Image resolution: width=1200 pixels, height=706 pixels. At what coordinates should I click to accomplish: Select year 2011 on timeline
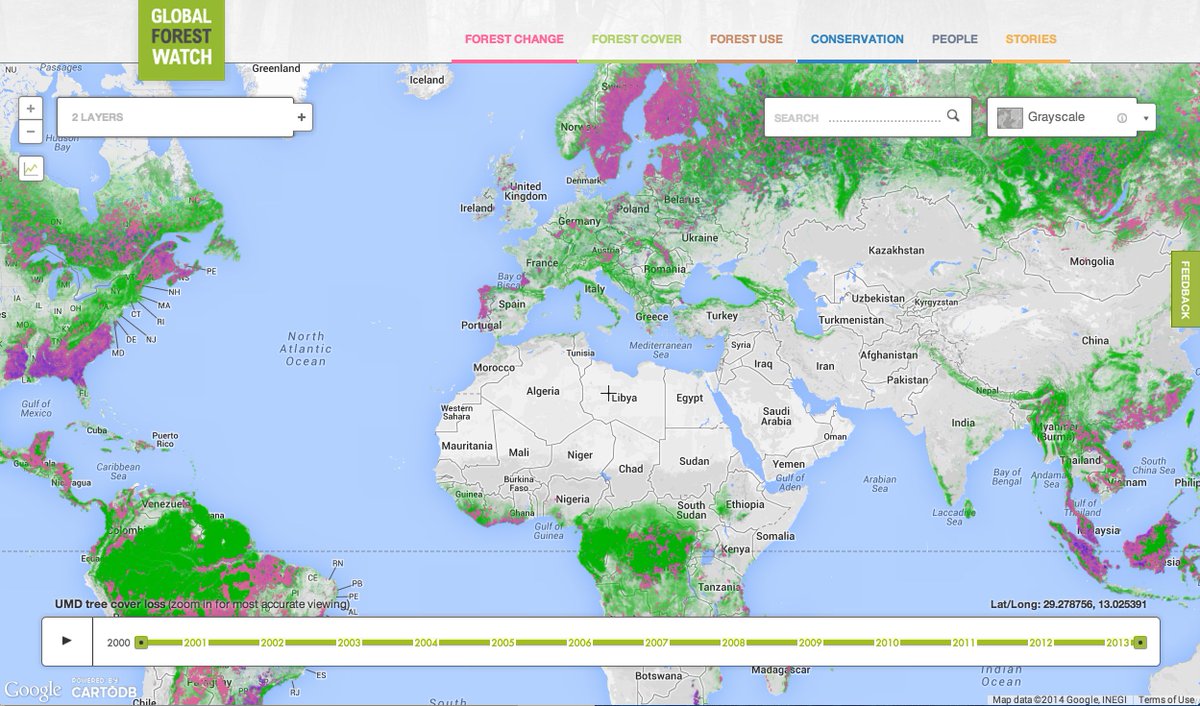tap(964, 642)
